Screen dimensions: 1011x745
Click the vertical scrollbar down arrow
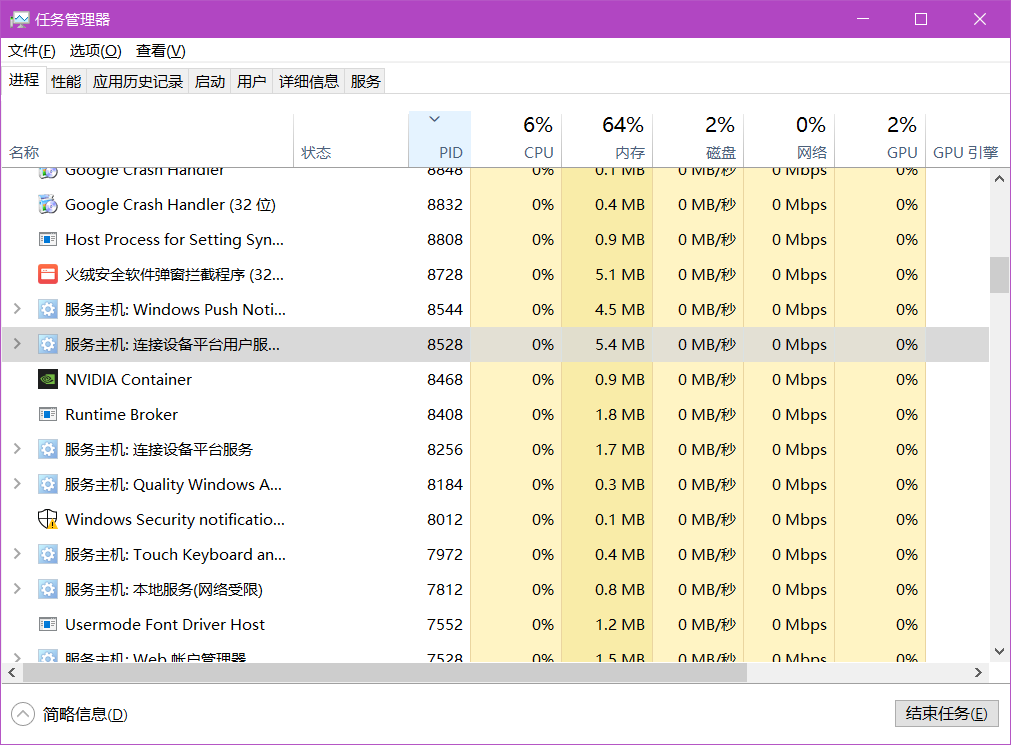pos(999,651)
